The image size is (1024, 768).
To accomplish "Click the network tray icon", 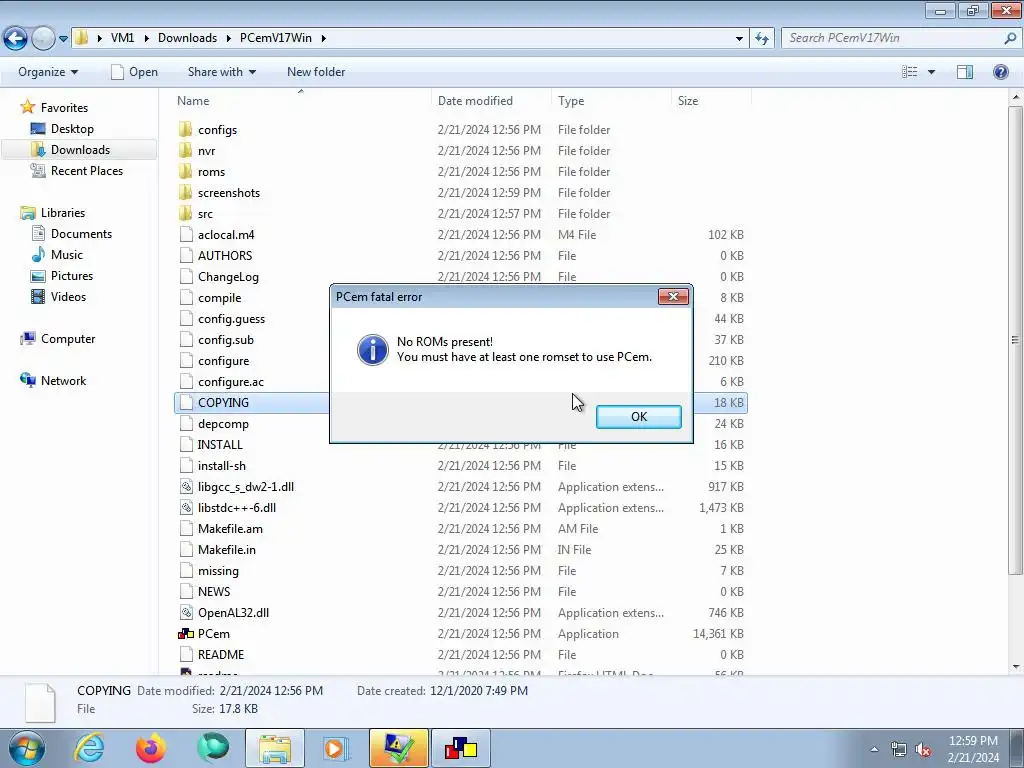I will [x=899, y=750].
